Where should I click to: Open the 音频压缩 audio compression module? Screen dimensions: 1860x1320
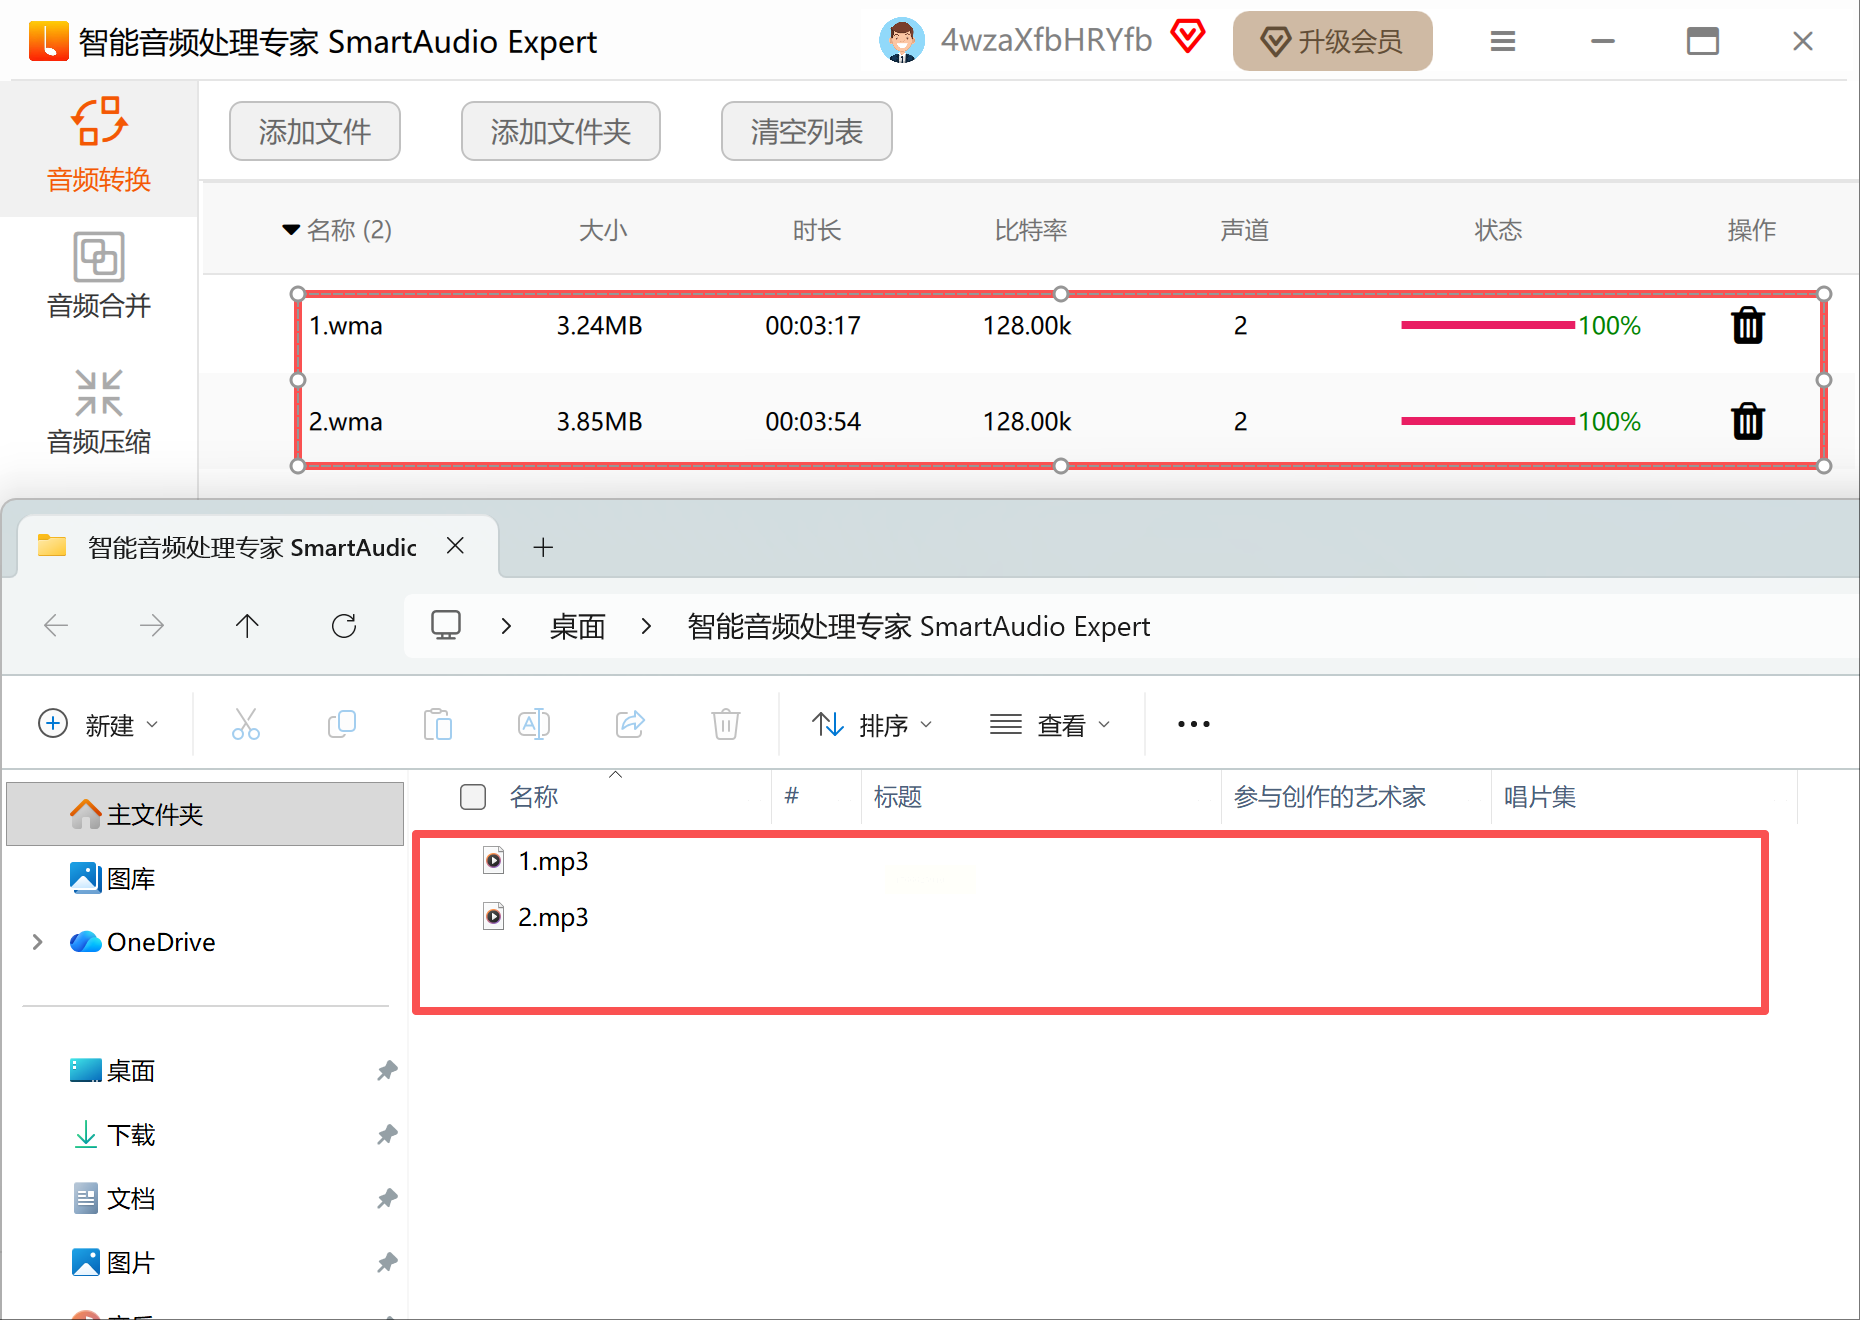click(x=99, y=412)
